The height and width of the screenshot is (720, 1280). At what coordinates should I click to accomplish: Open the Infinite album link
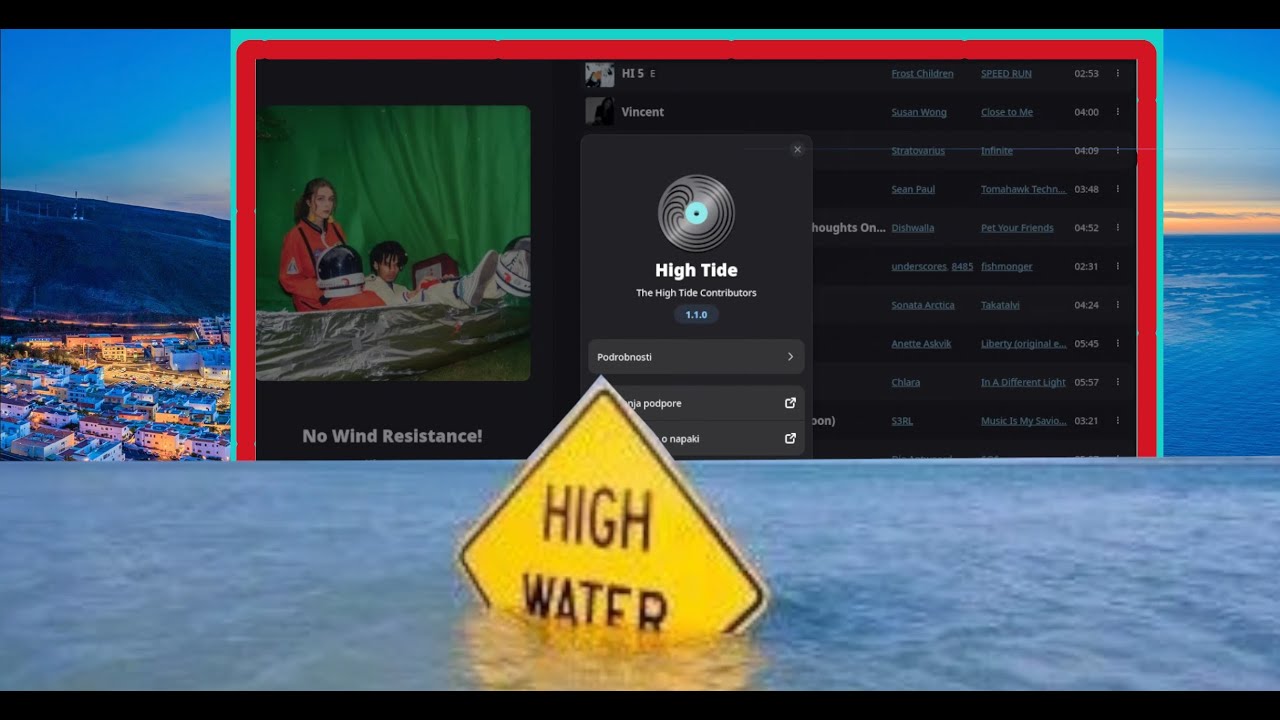(x=997, y=151)
